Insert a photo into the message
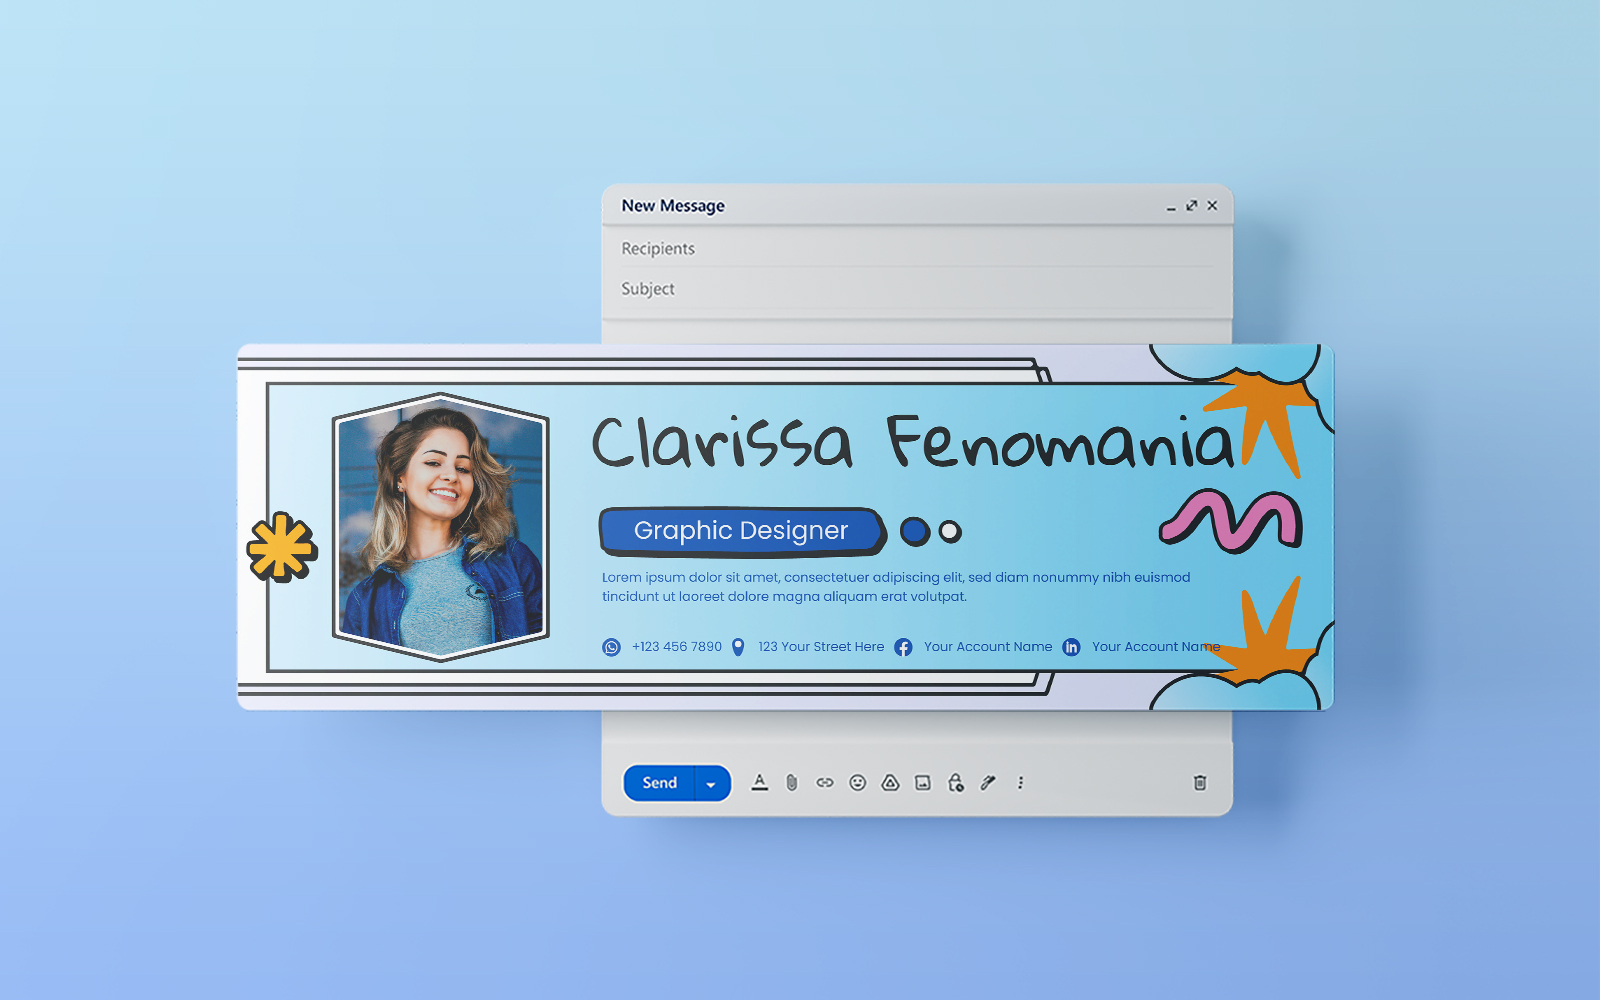This screenshot has width=1600, height=1000. point(923,783)
